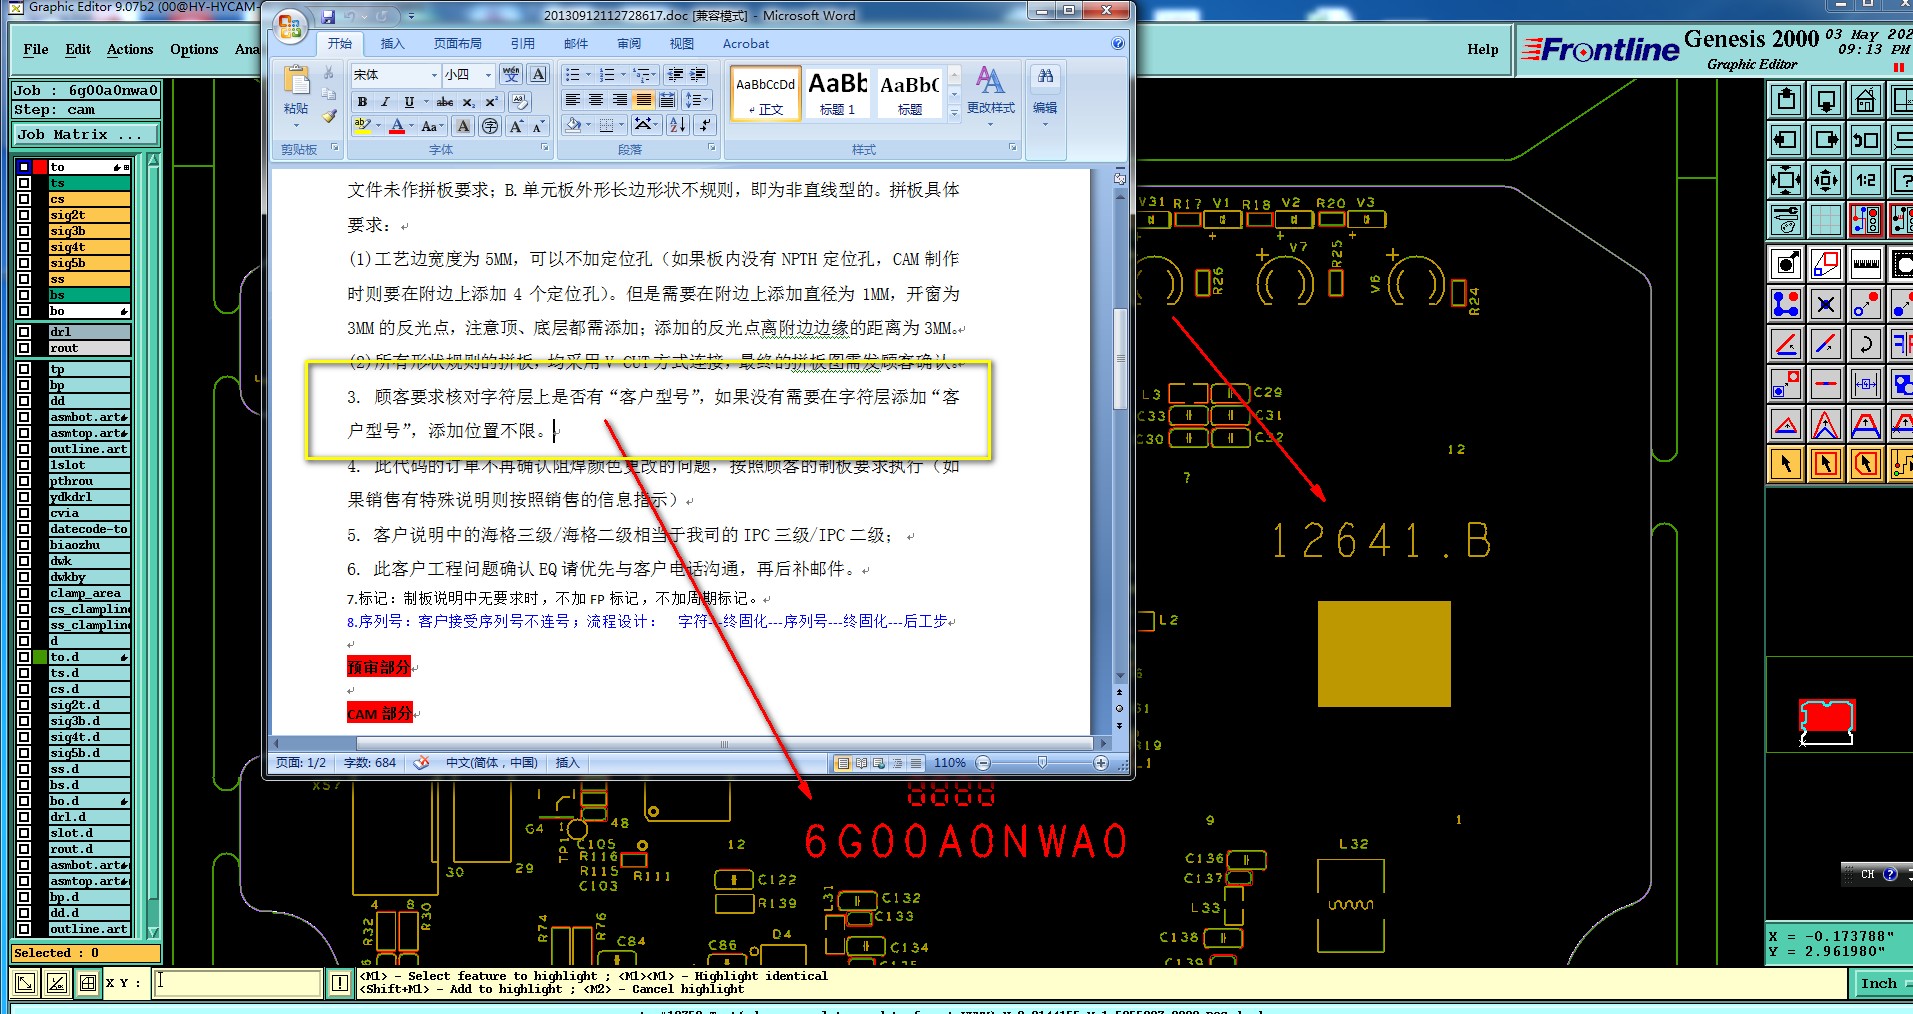1913x1014 pixels.
Task: Toggle the checkbox for layer to.d
Action: pyautogui.click(x=24, y=657)
